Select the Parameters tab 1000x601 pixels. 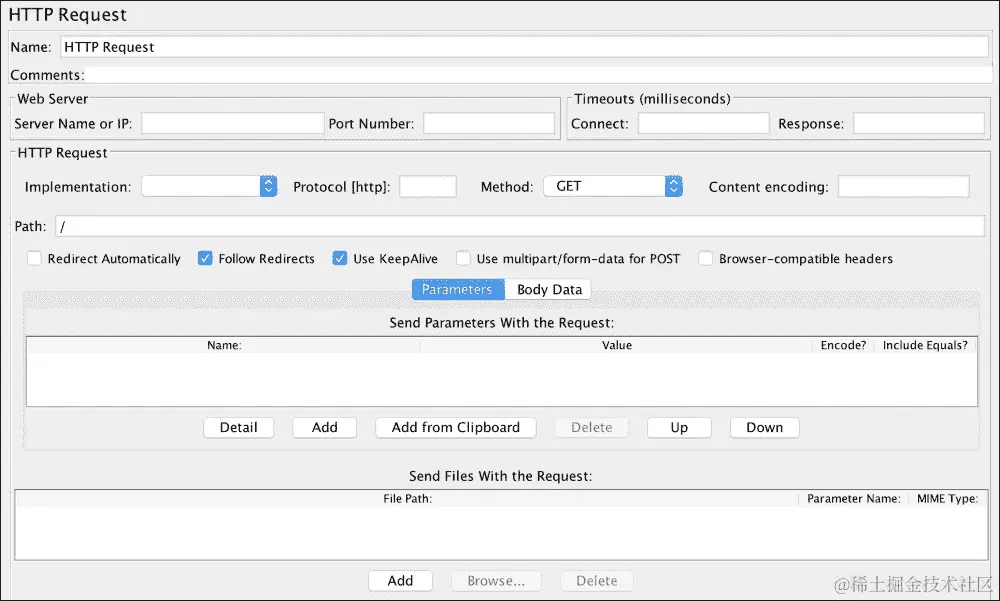click(x=457, y=289)
